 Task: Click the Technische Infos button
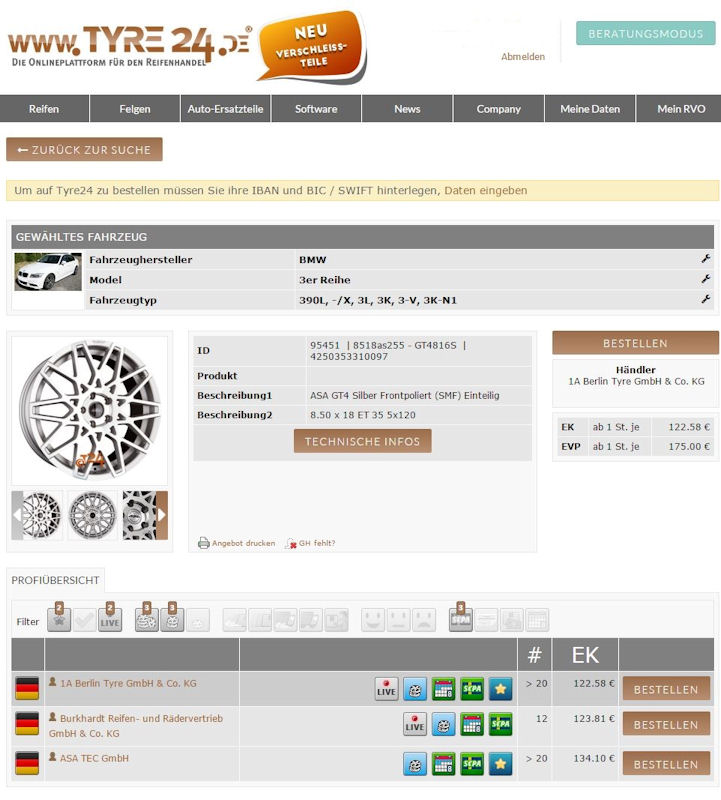point(362,441)
